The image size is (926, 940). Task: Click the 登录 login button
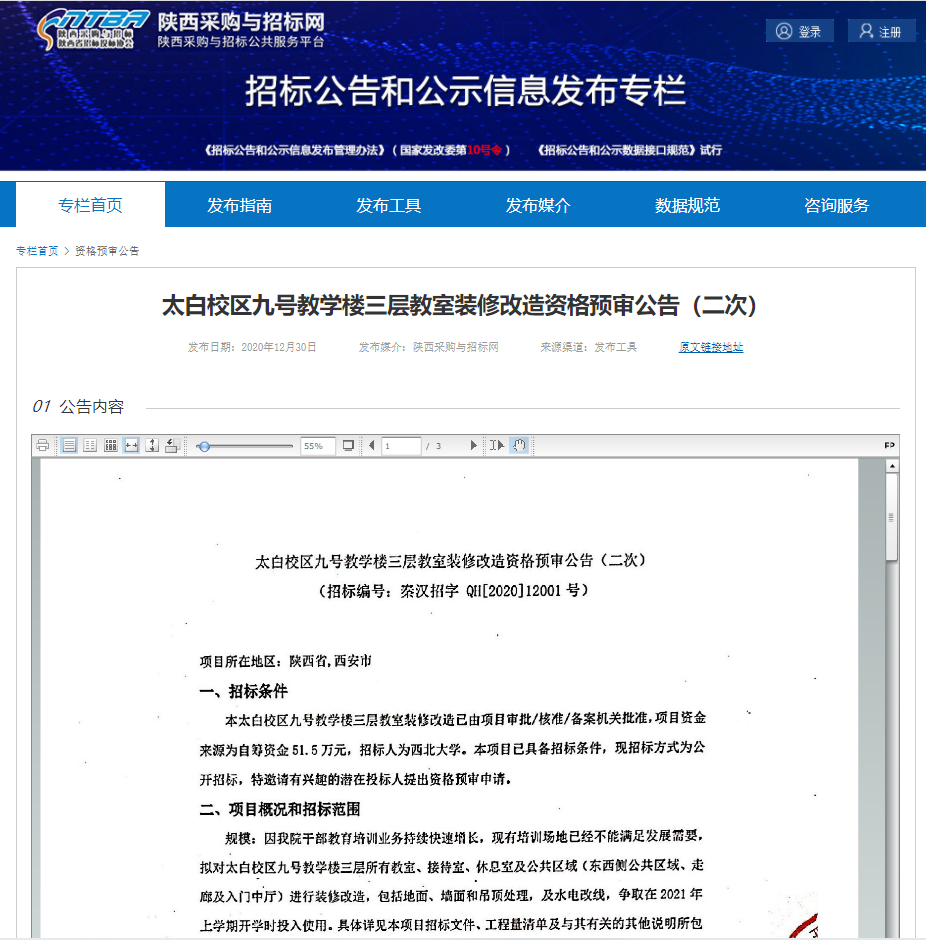click(x=799, y=31)
